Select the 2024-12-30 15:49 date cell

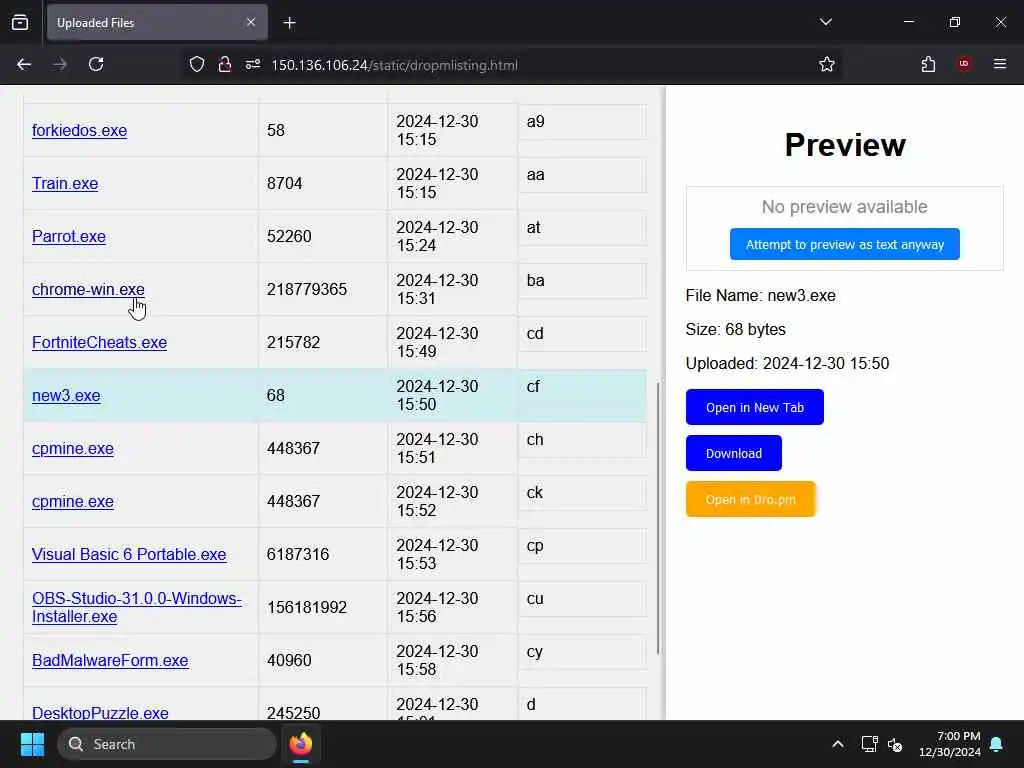point(453,342)
